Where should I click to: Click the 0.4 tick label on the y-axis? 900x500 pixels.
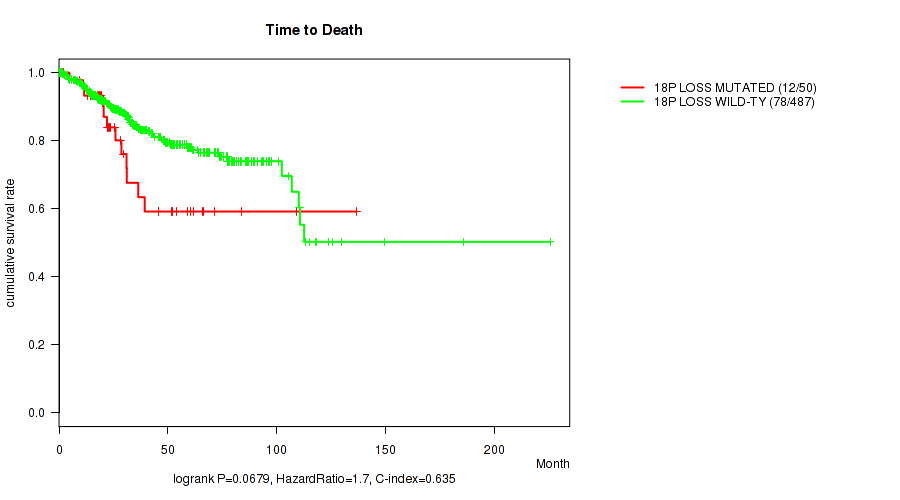36,277
